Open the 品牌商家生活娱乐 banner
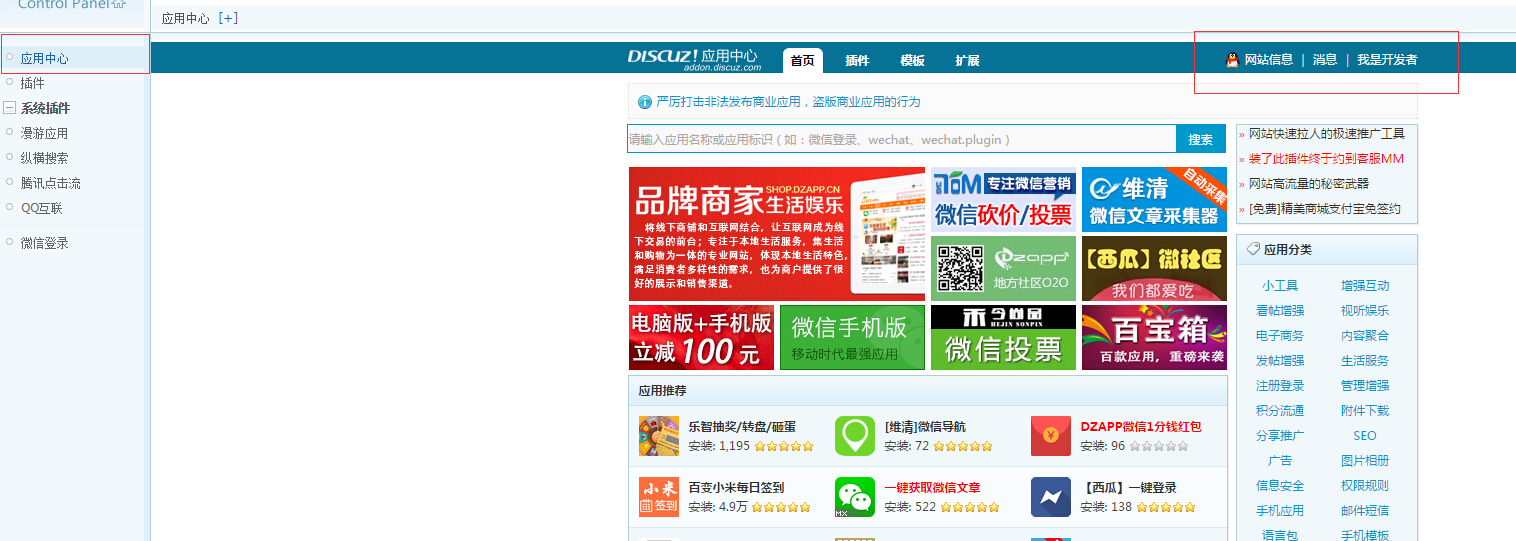The image size is (1516, 541). point(777,234)
